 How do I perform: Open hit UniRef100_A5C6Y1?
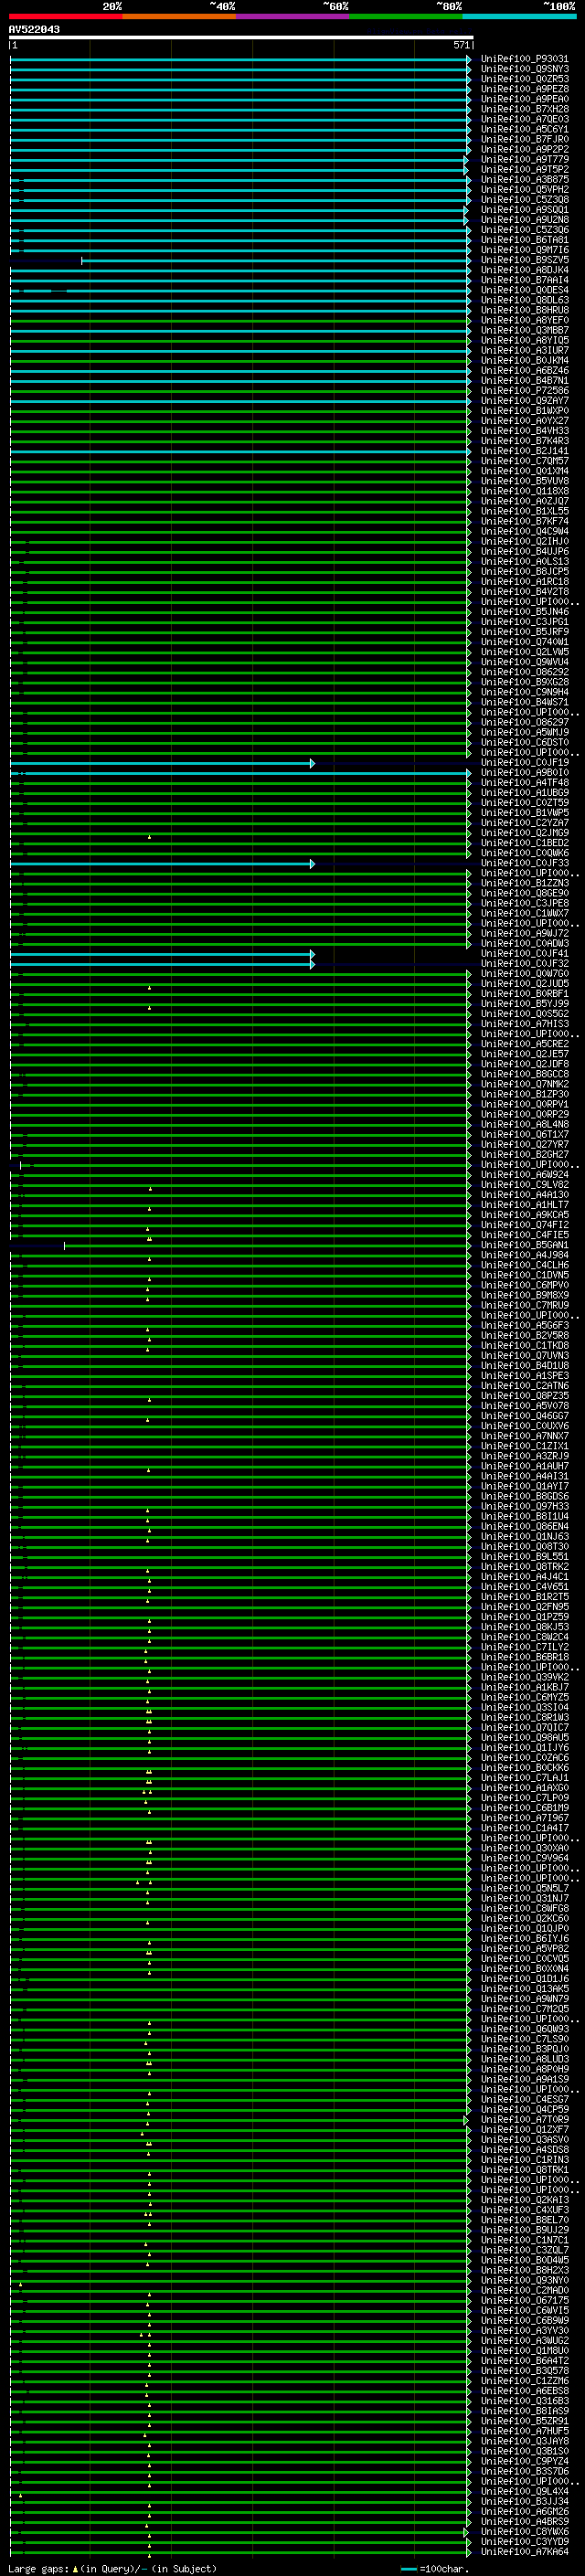click(525, 129)
